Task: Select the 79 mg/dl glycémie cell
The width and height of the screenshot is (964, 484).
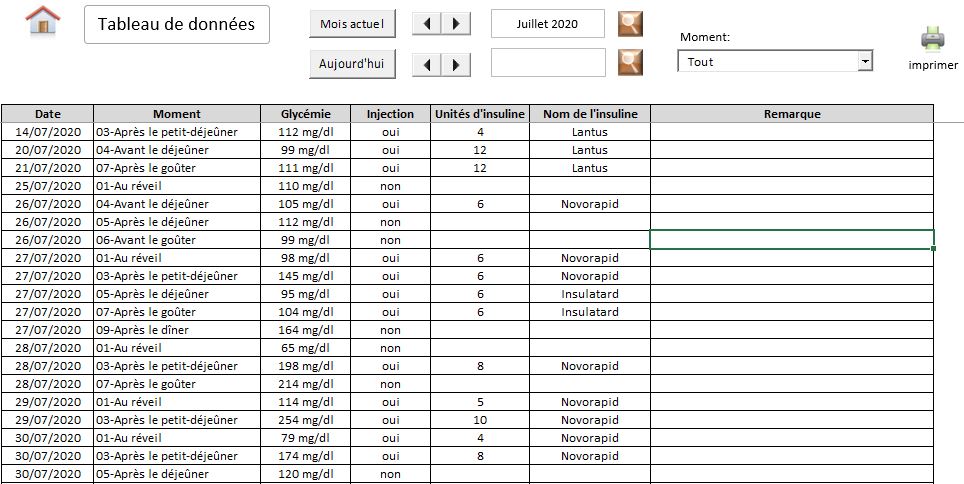Action: coord(306,438)
